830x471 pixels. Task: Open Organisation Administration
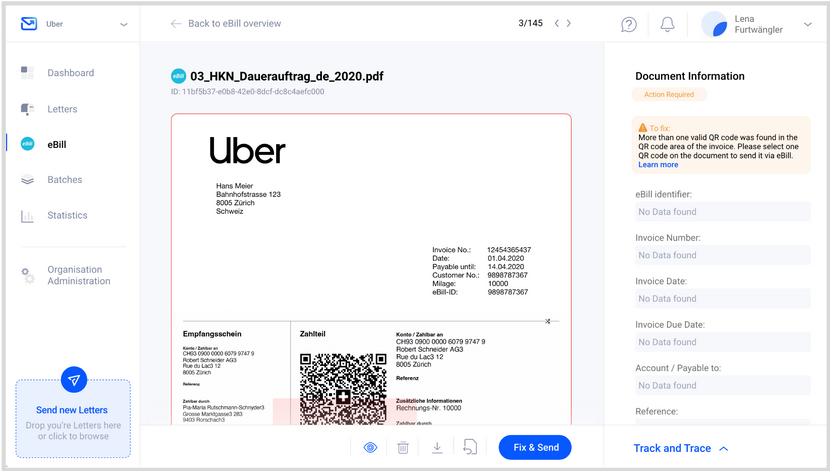click(x=79, y=275)
